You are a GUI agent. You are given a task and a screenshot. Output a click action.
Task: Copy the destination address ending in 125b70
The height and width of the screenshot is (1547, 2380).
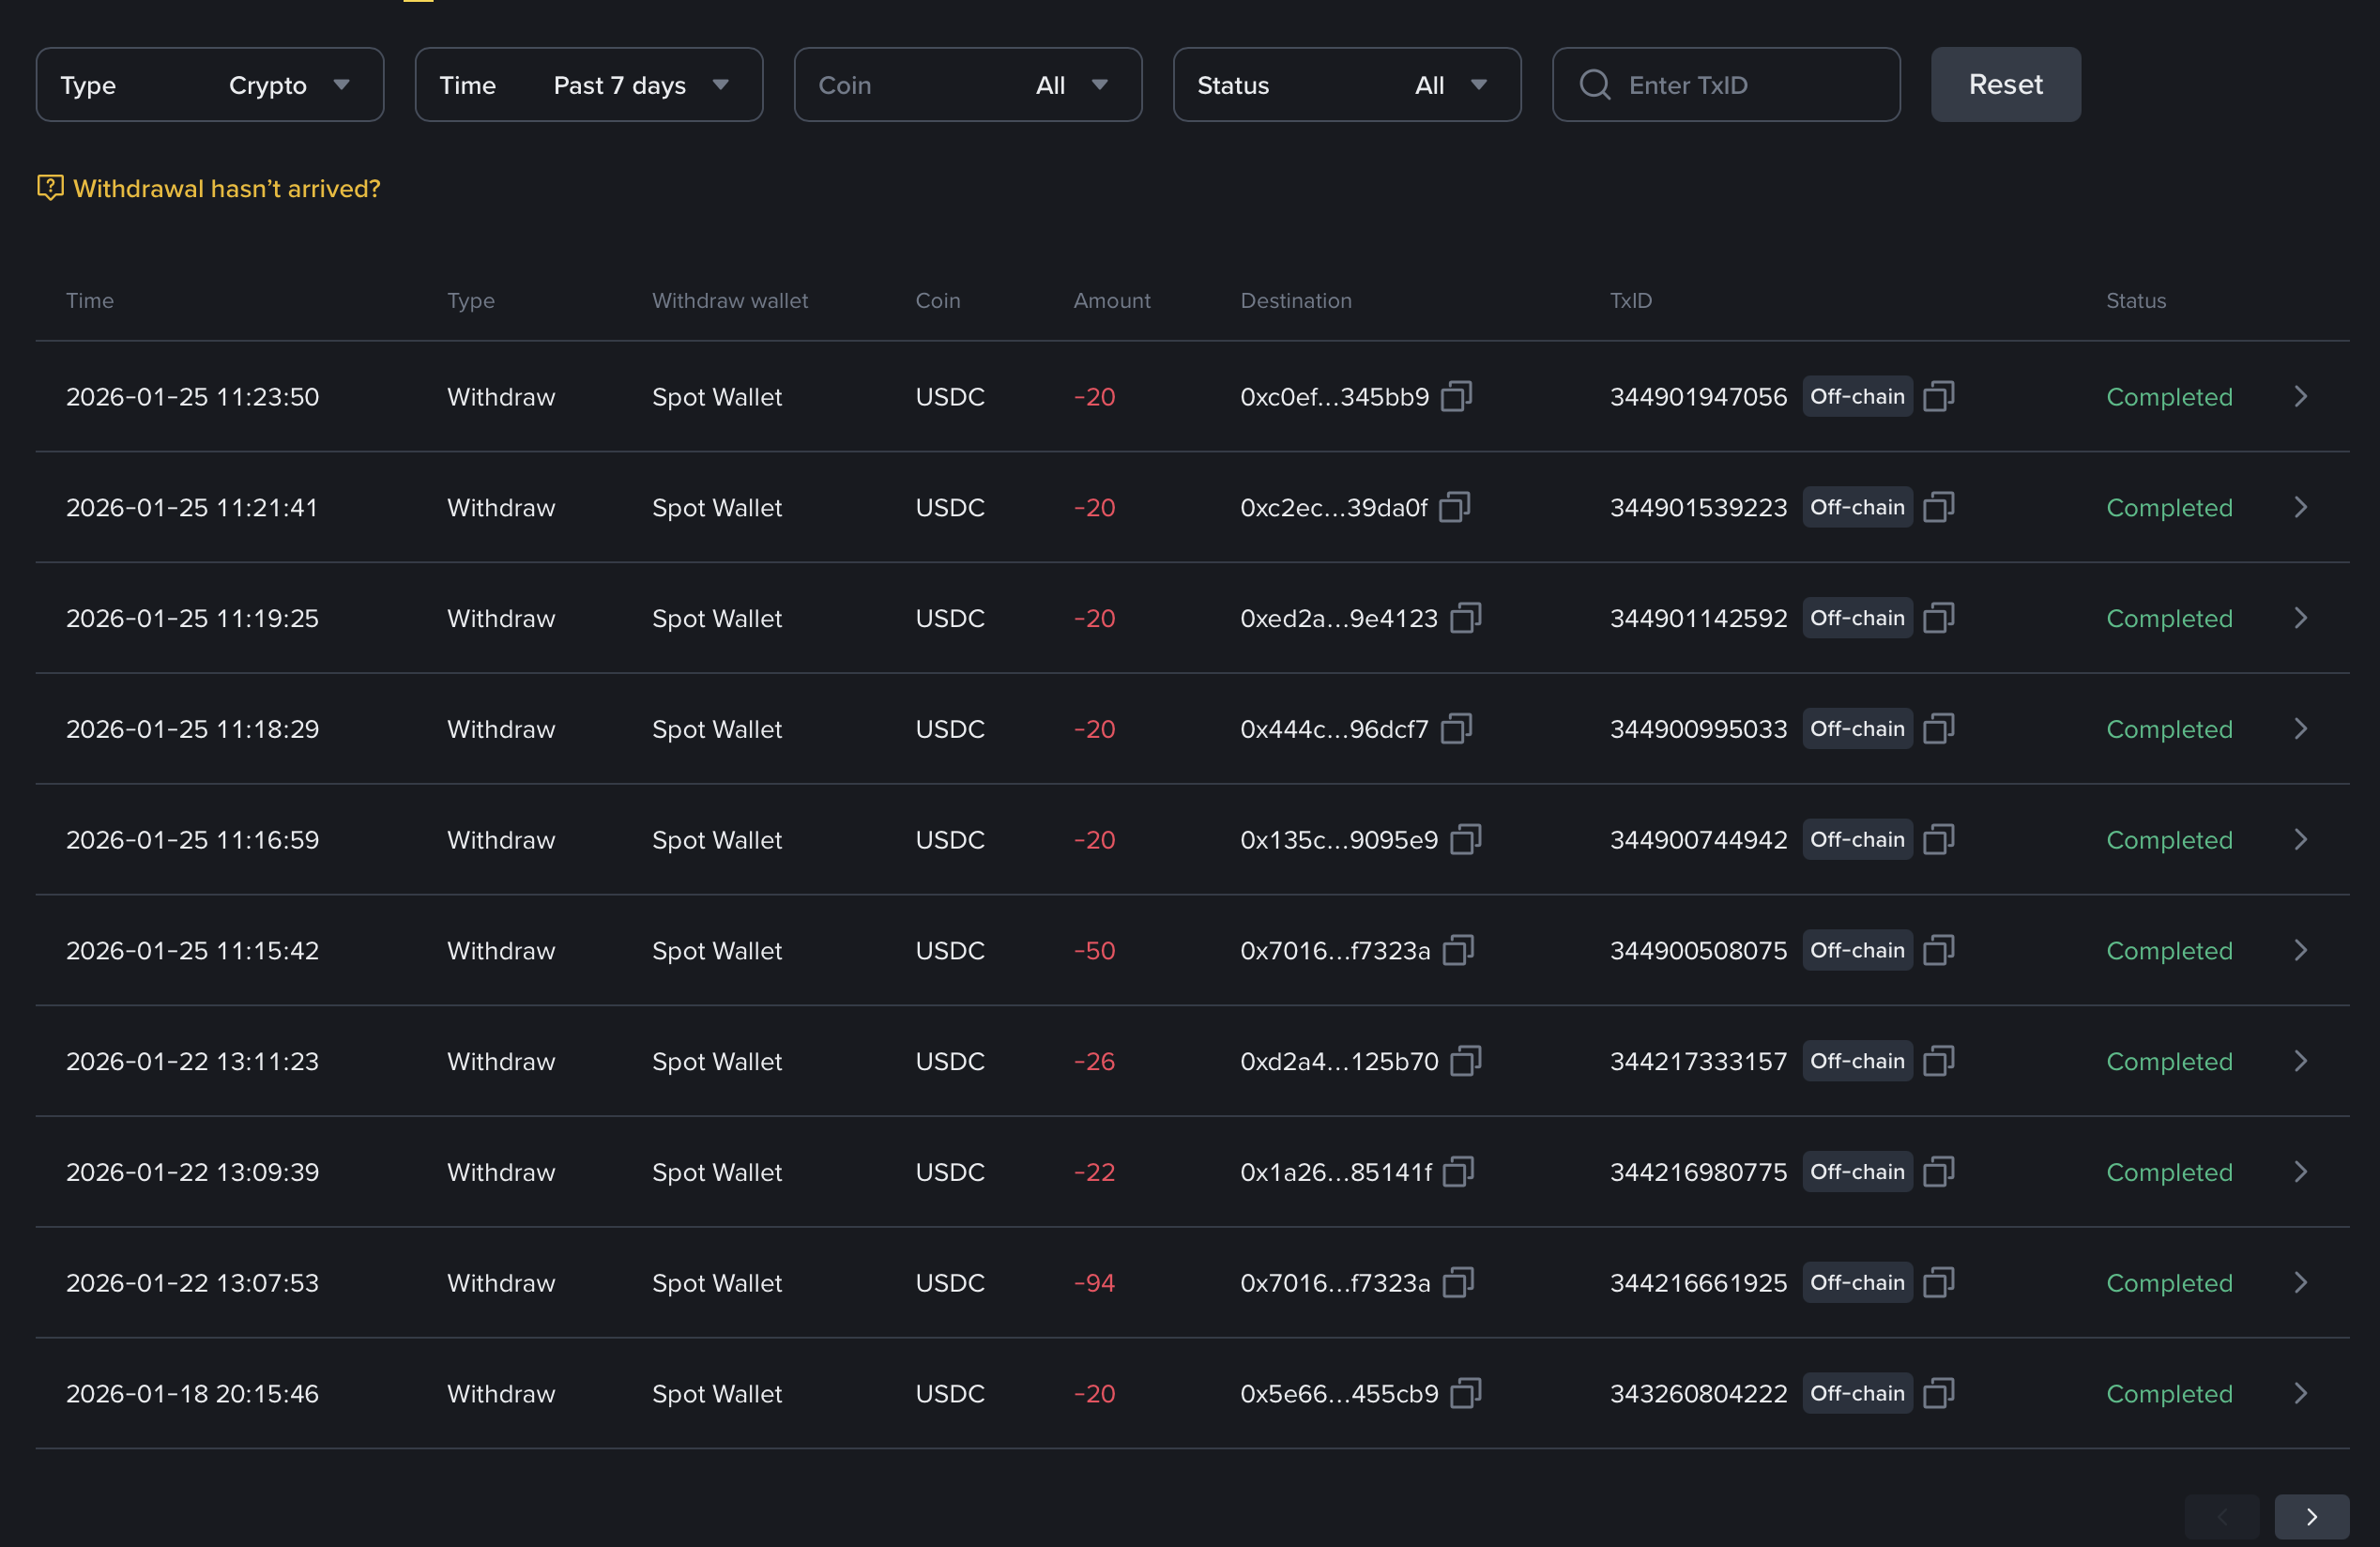(1465, 1061)
